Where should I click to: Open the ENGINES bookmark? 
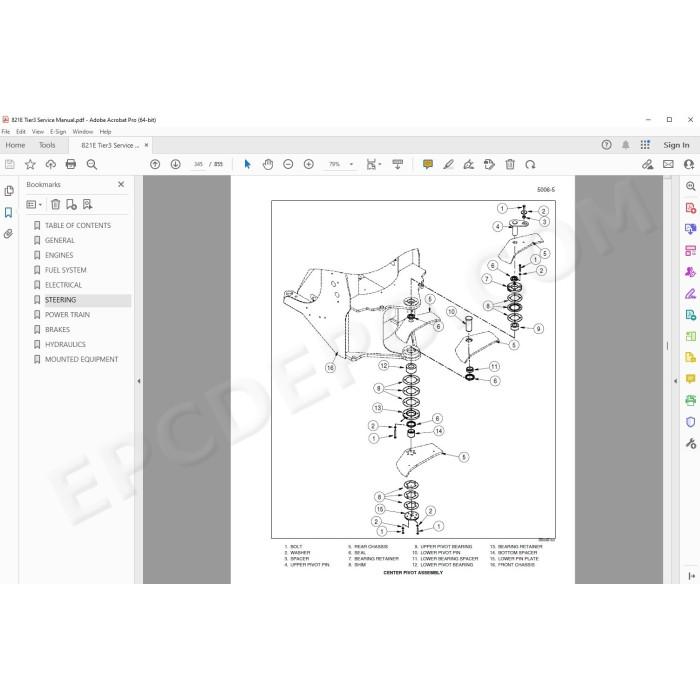[59, 255]
